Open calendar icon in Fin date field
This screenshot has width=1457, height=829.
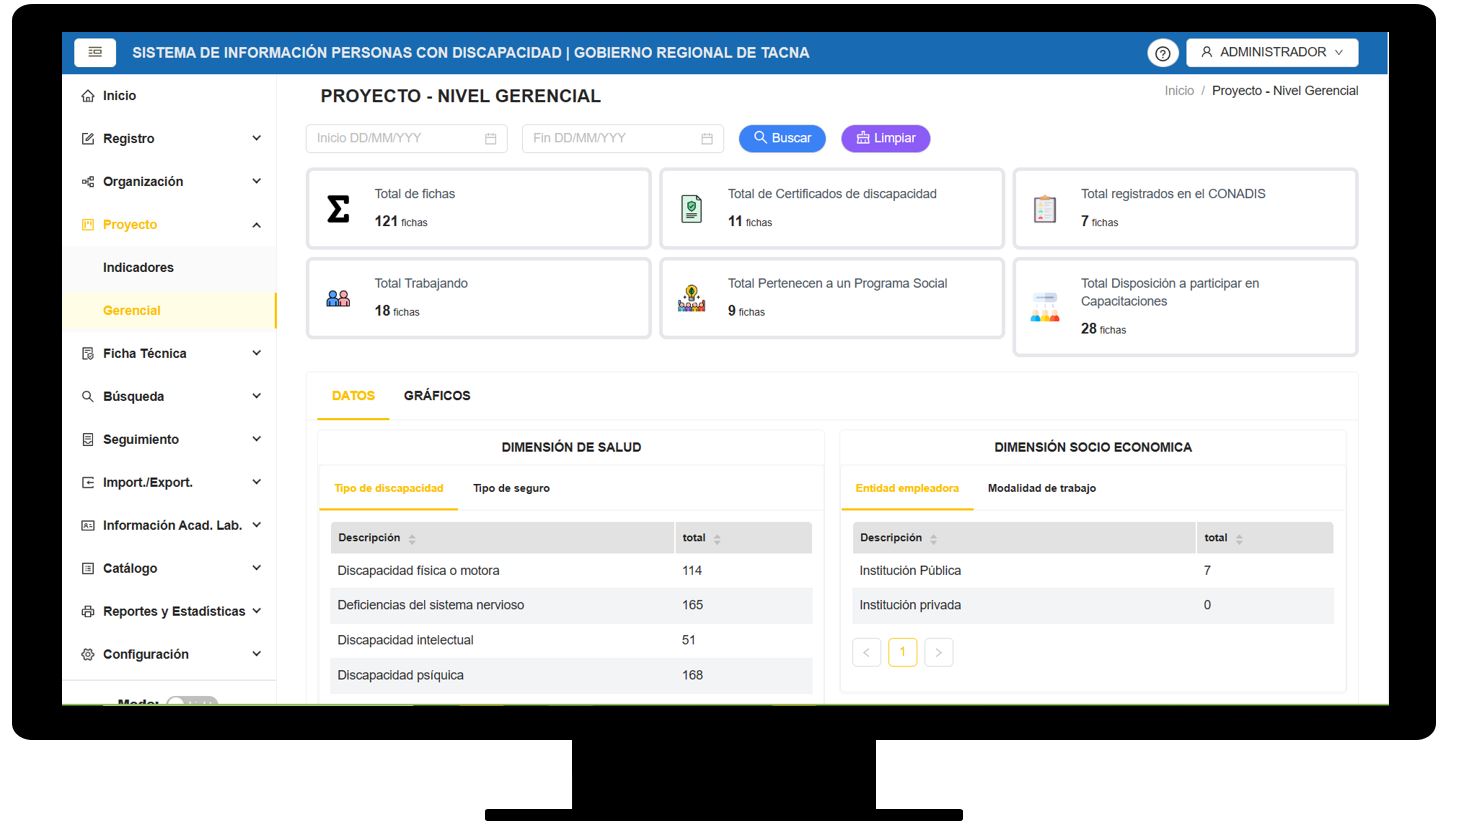click(x=706, y=139)
